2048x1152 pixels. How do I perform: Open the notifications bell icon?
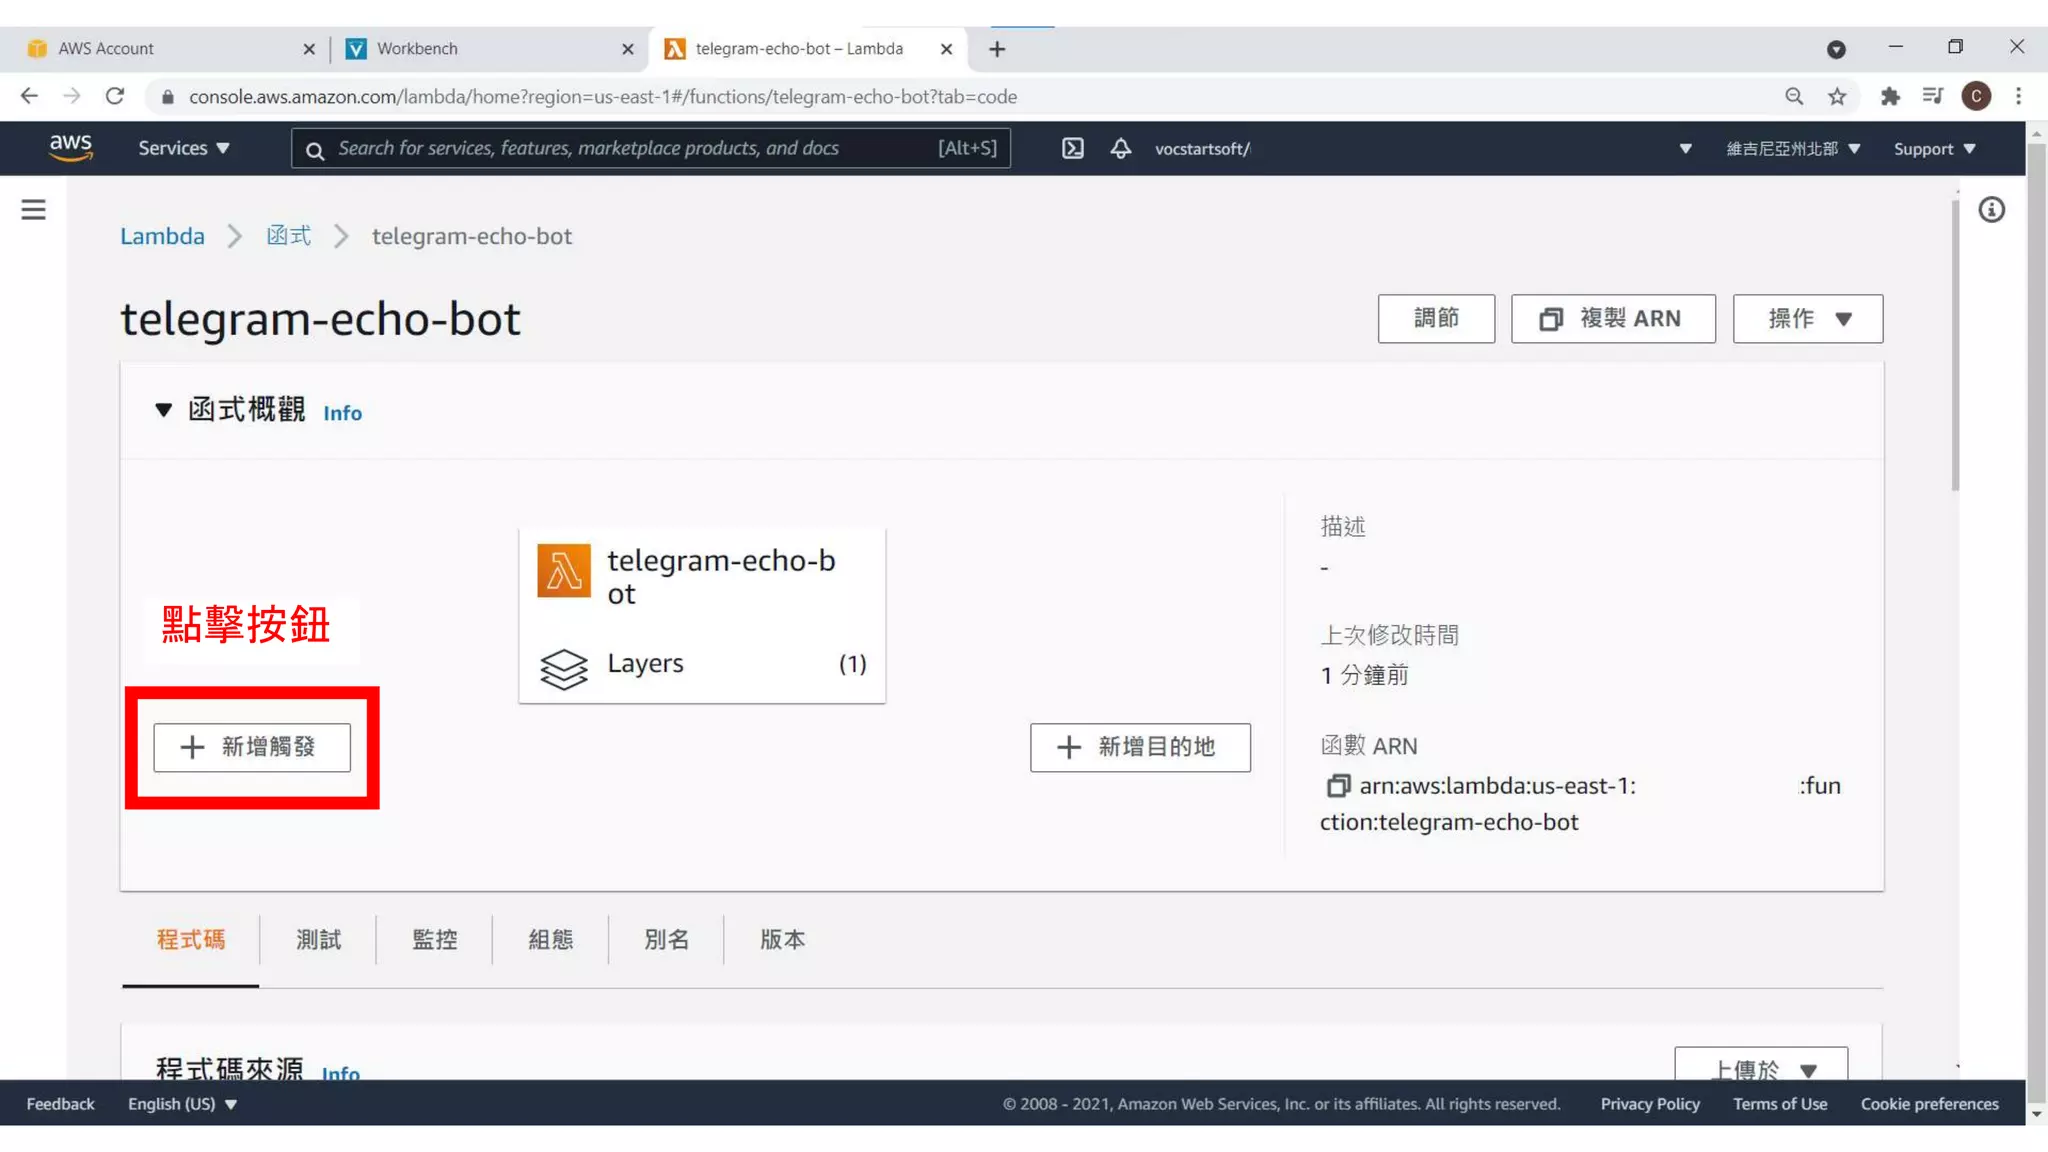pyautogui.click(x=1120, y=148)
